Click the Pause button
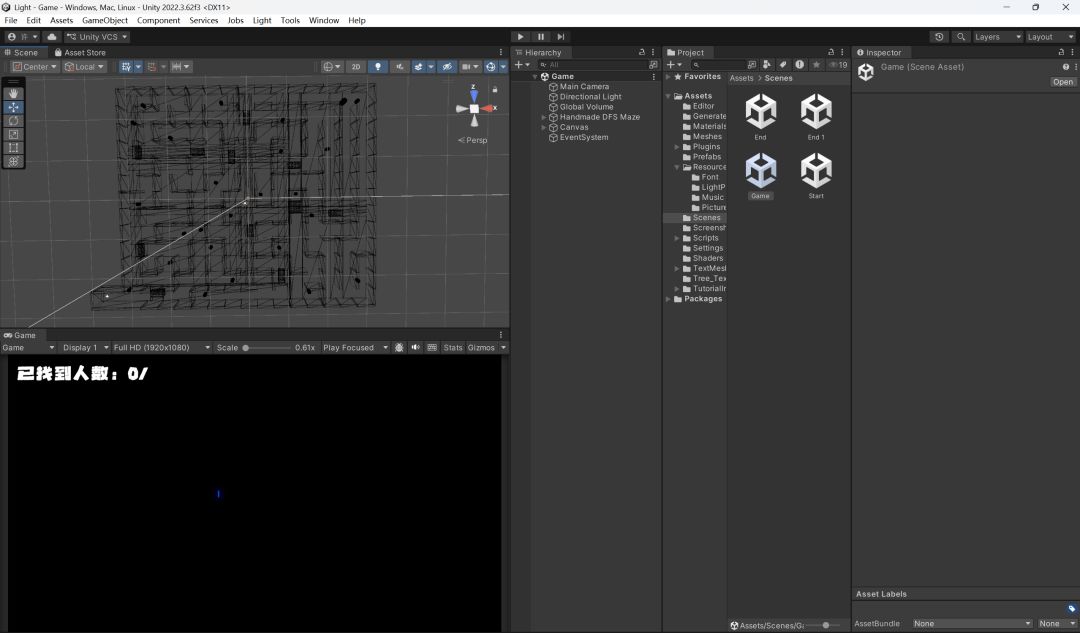 (541, 37)
